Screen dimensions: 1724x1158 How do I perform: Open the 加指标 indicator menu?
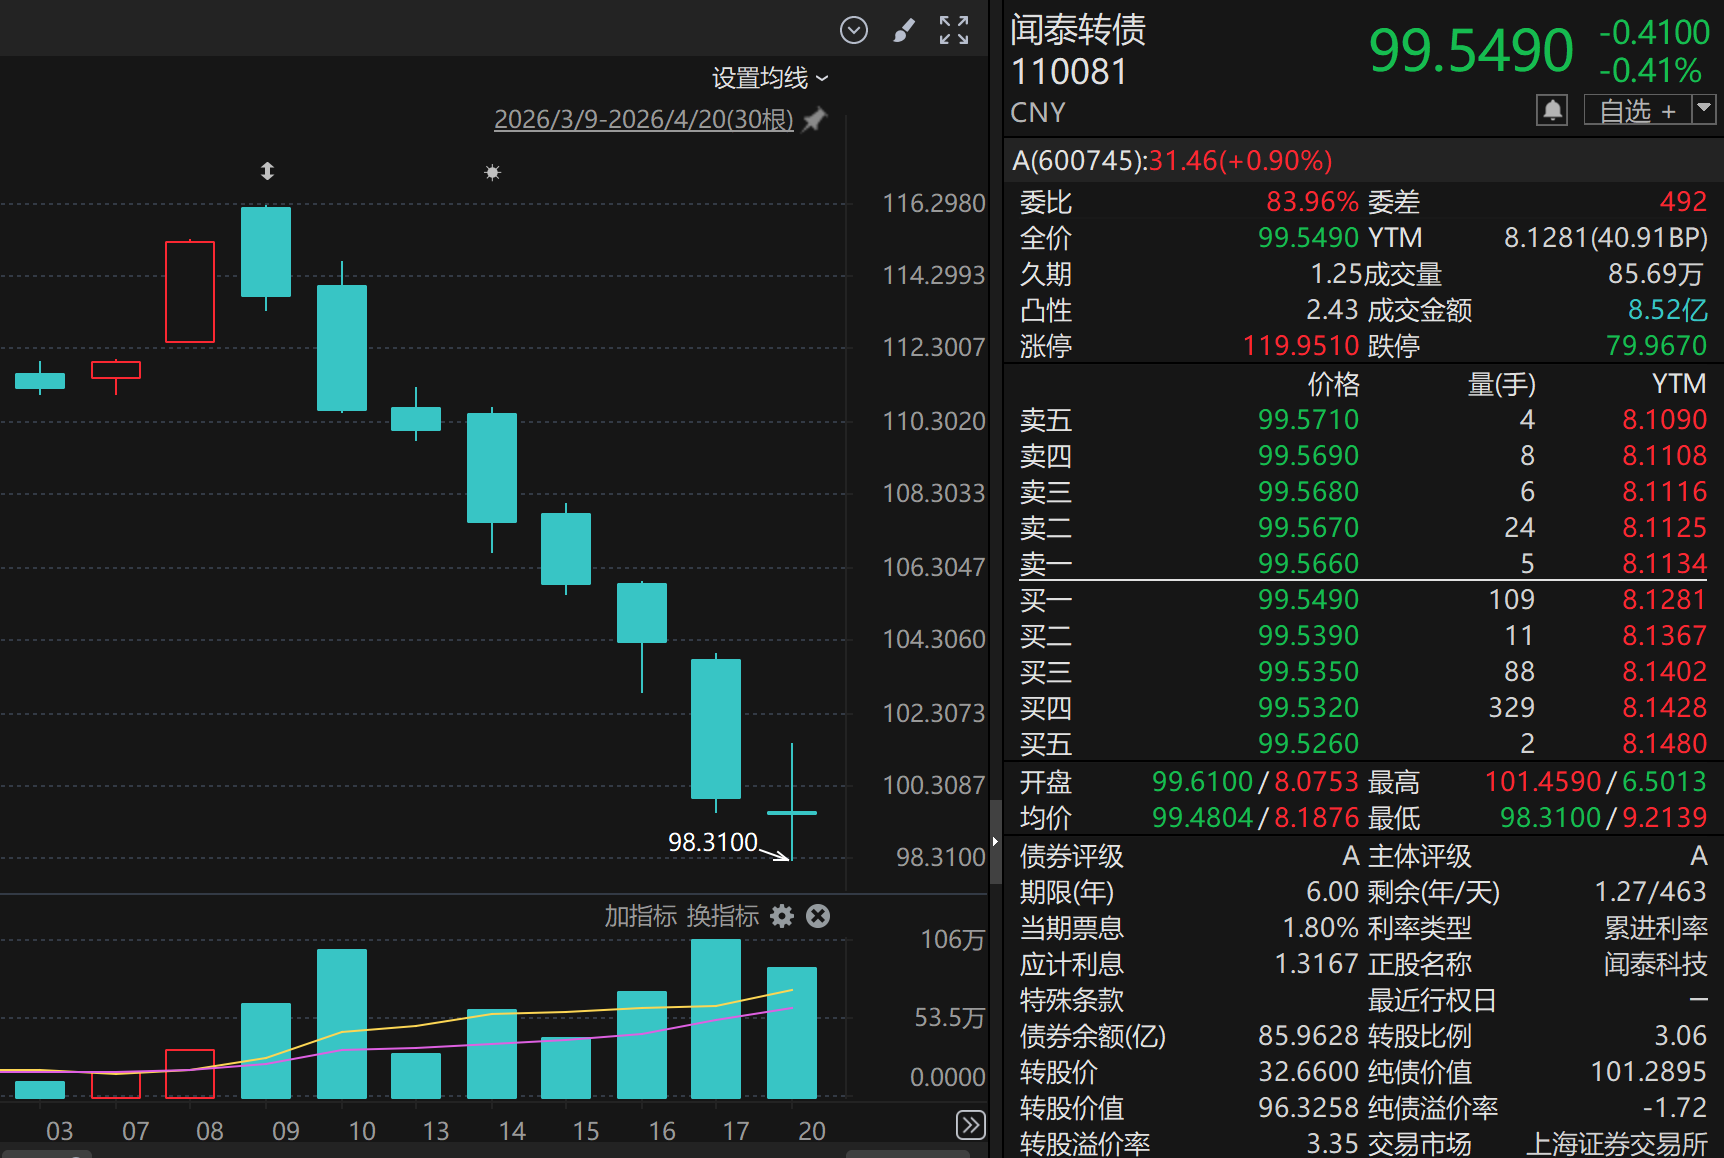pyautogui.click(x=641, y=915)
